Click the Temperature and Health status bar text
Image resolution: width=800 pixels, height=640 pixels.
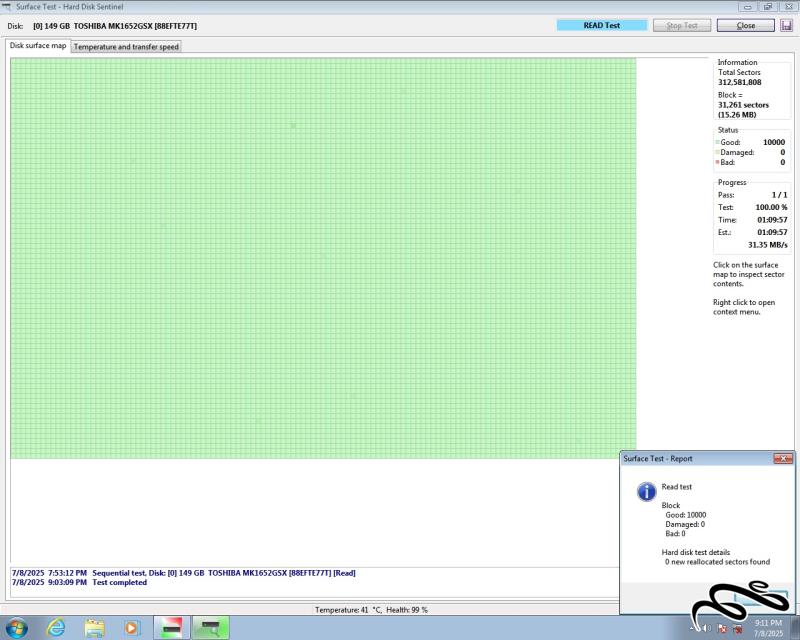pyautogui.click(x=371, y=610)
